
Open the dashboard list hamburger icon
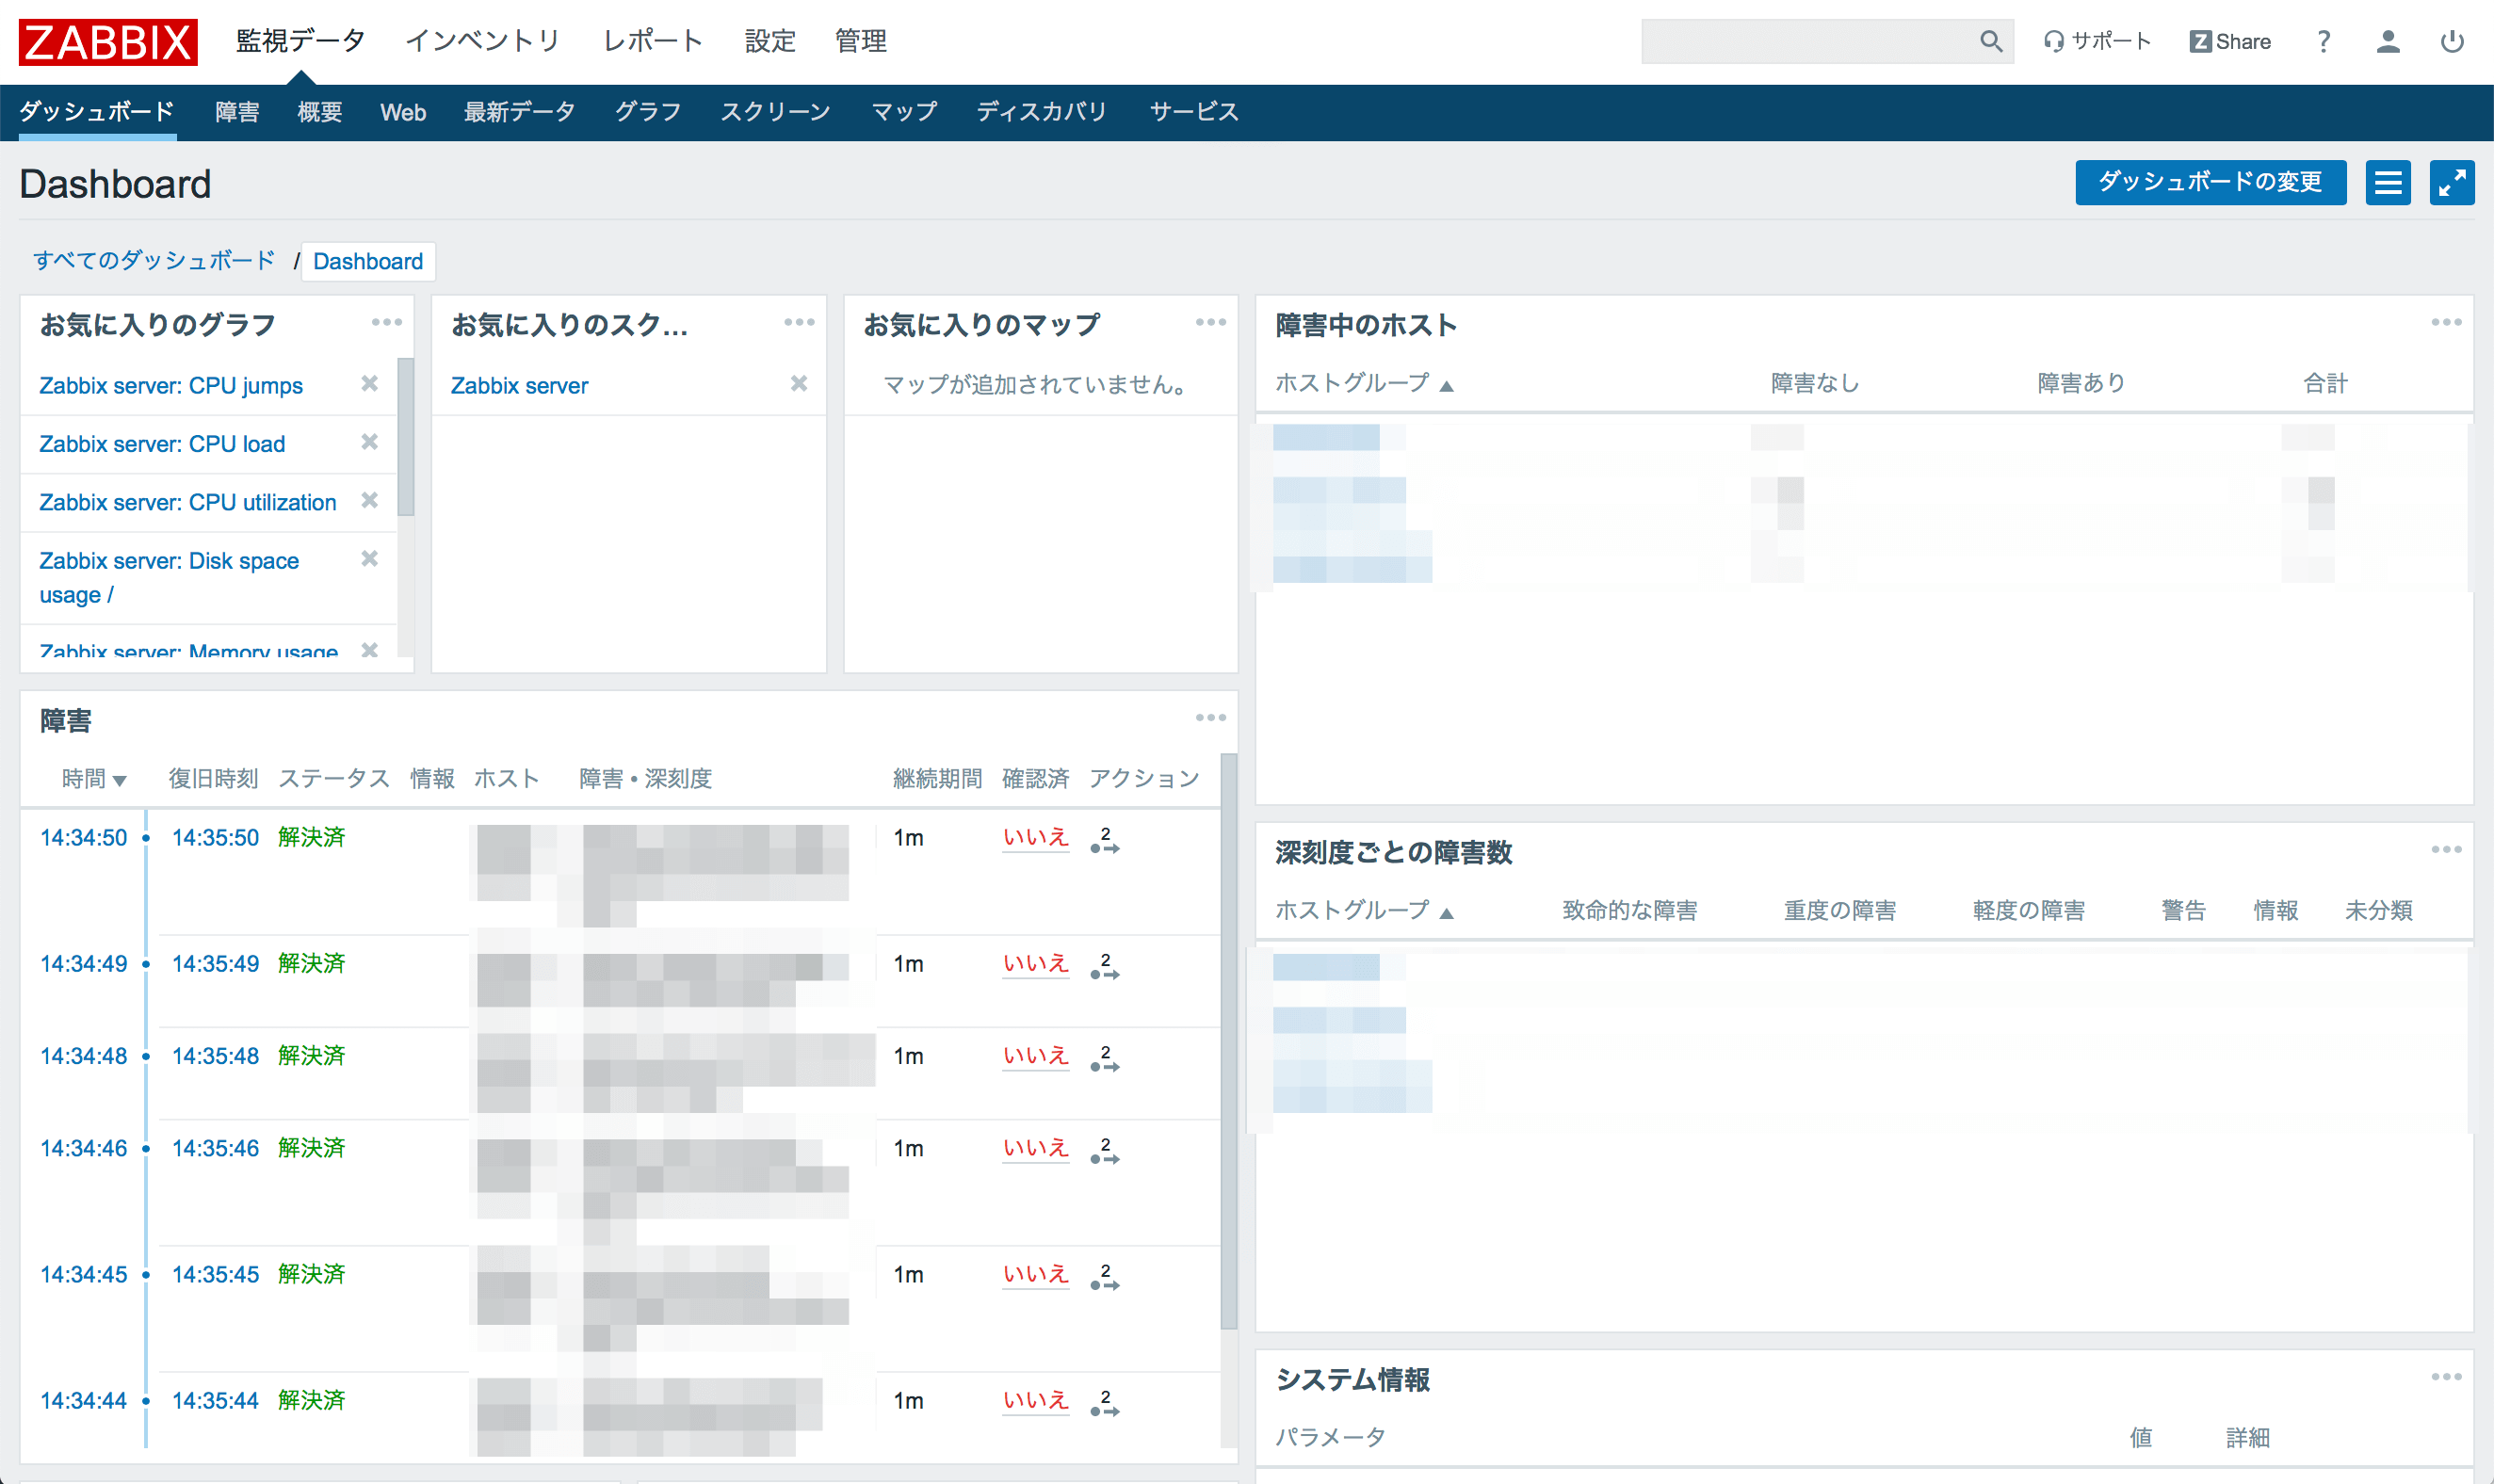[x=2388, y=183]
